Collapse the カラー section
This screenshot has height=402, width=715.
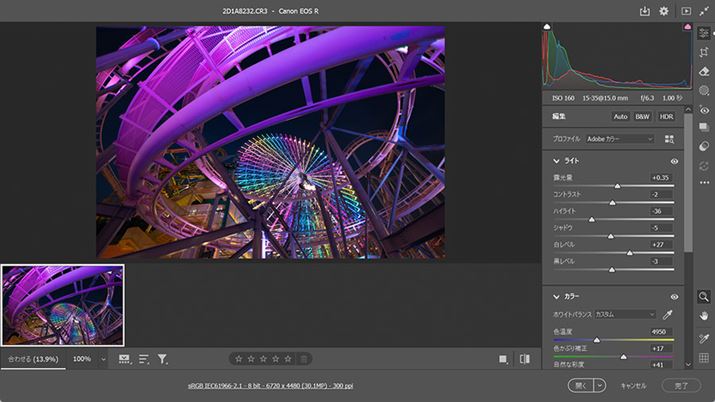pyautogui.click(x=556, y=297)
